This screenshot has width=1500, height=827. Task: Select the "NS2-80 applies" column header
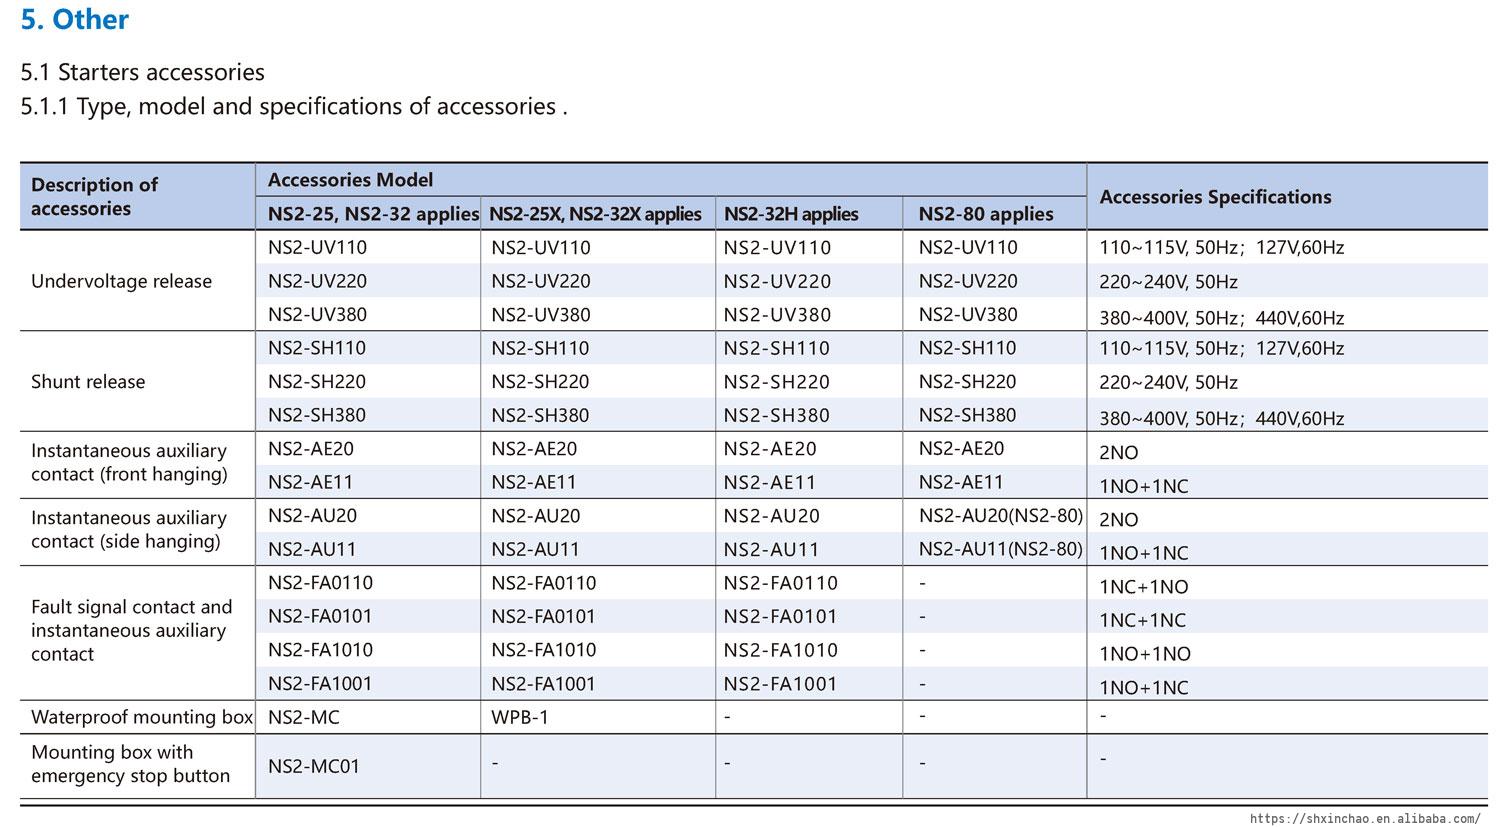click(x=986, y=214)
